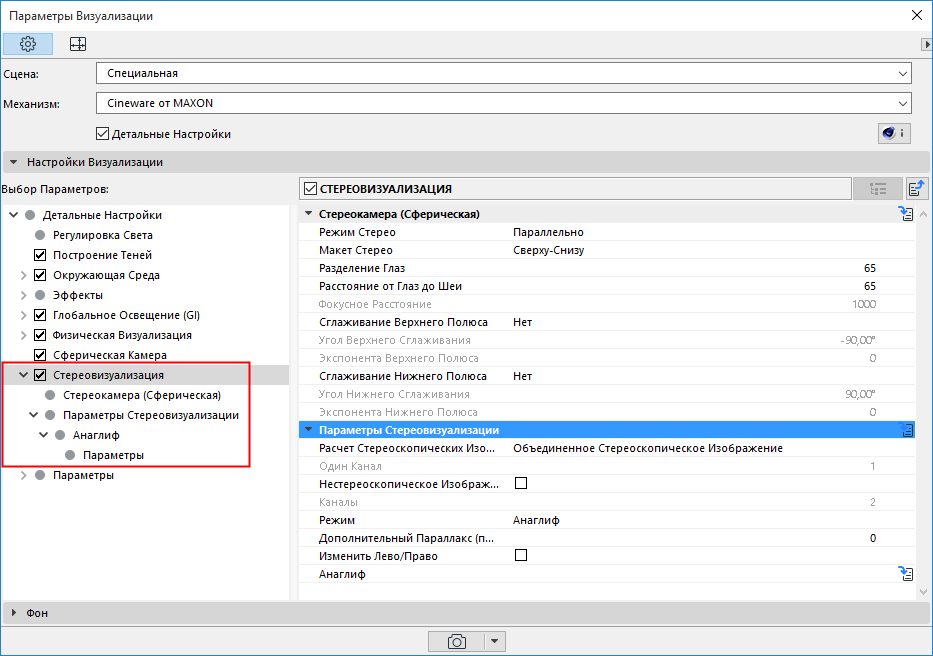
Task: Collapse Анаглиф tree node
Action: [x=43, y=435]
